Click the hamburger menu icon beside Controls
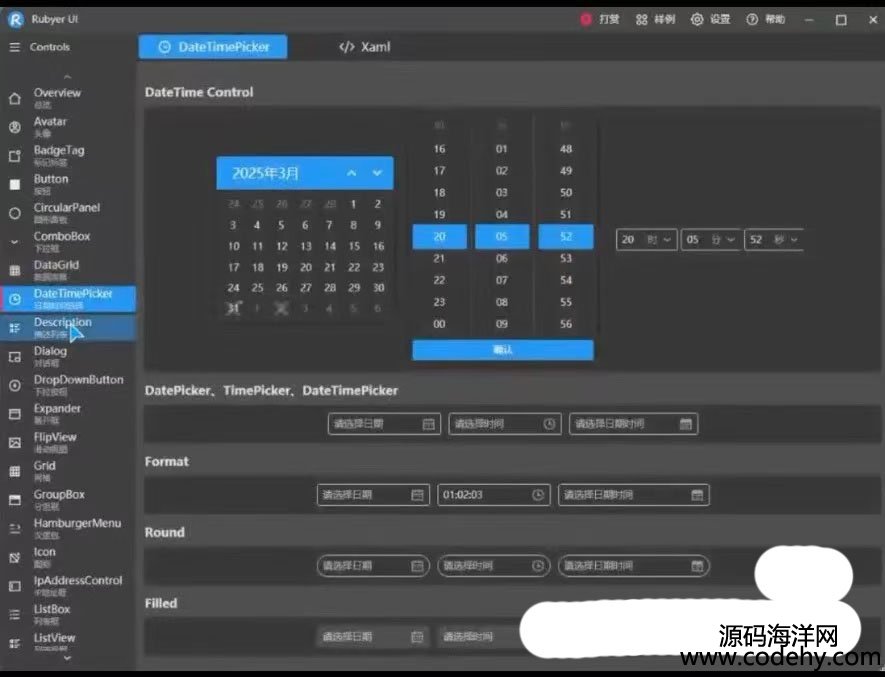Screen dimensions: 885x677 [x=14, y=47]
